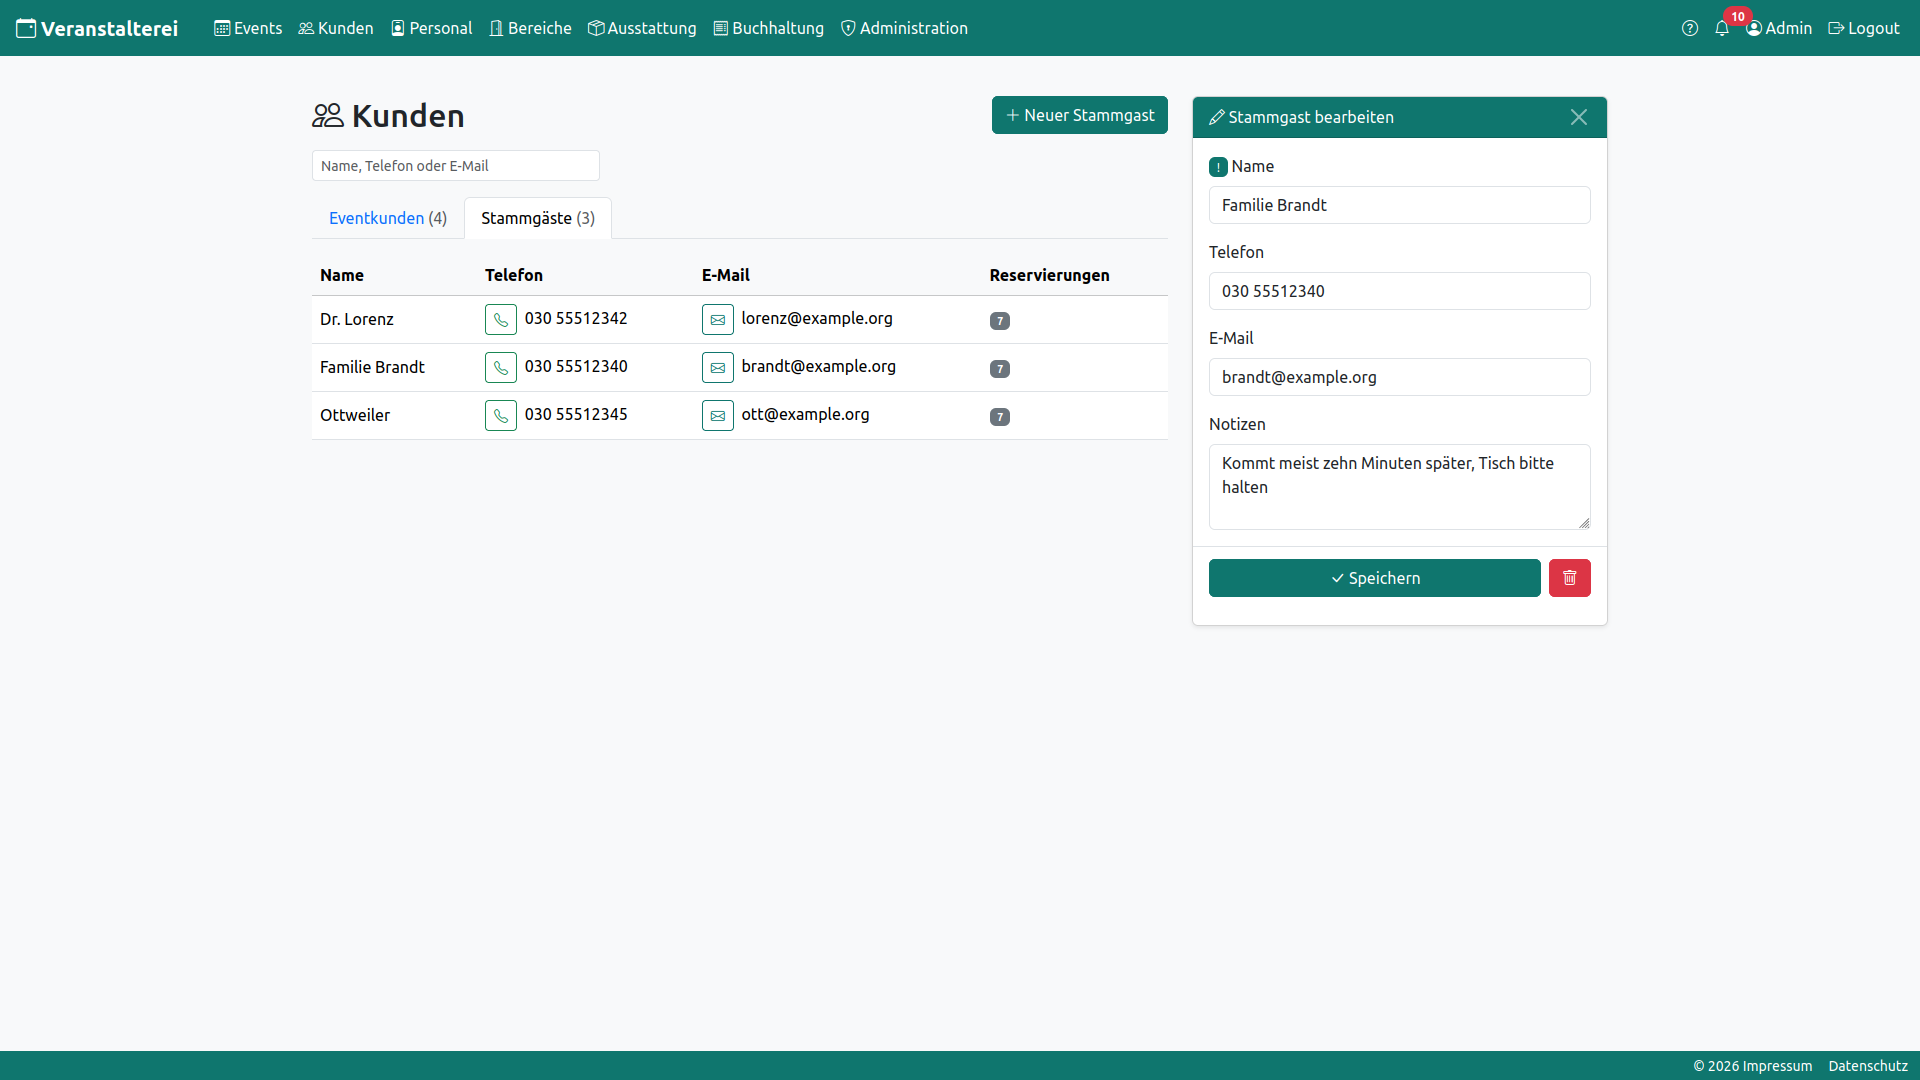Click Logout link
Screen dimensions: 1920x1080
[1864, 28]
